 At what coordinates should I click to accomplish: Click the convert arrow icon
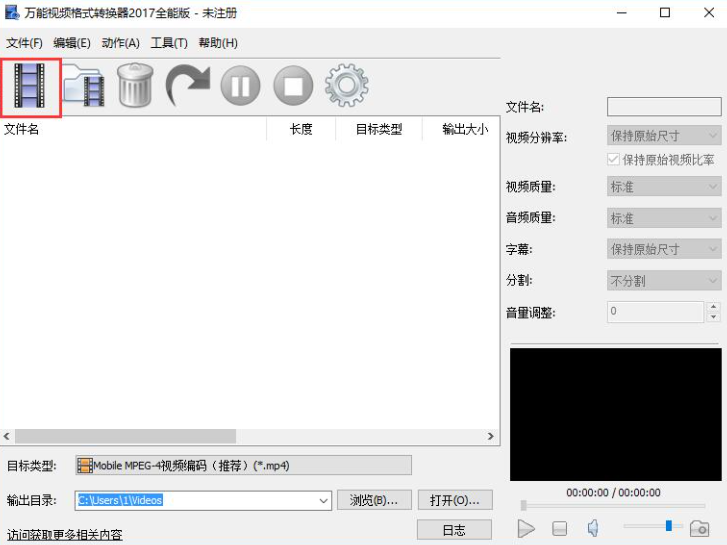(188, 85)
